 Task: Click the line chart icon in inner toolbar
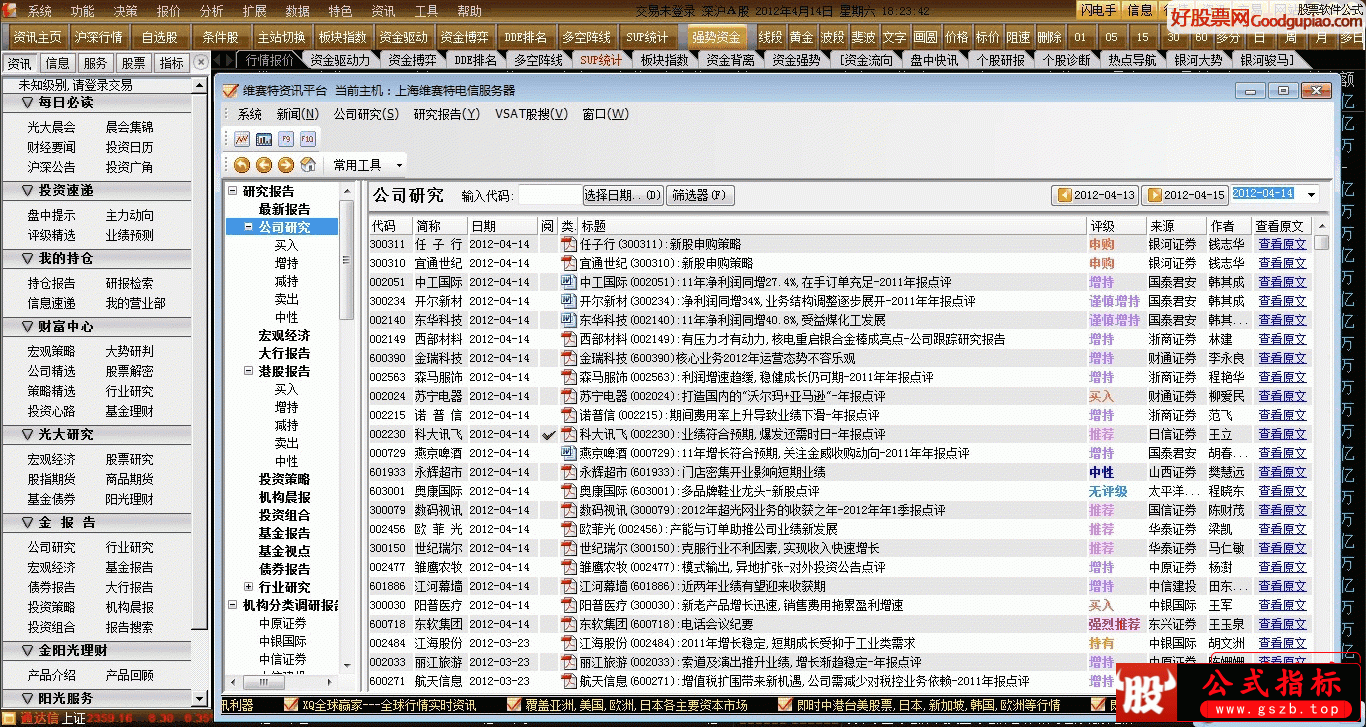[242, 139]
